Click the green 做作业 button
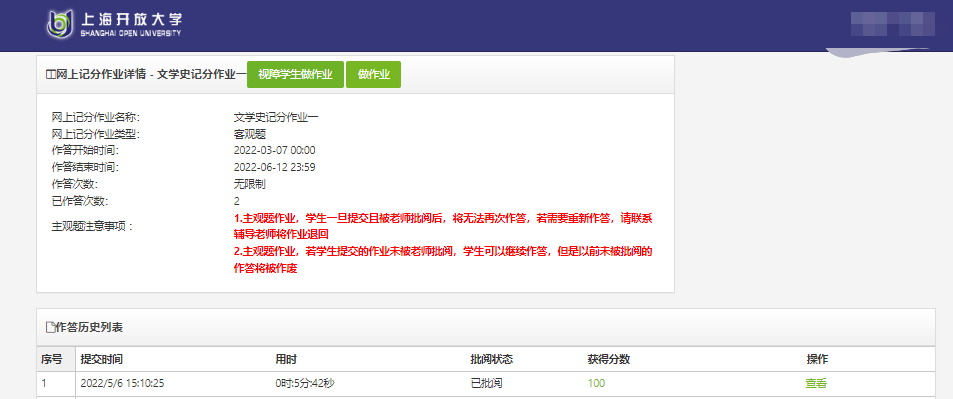 coord(373,74)
